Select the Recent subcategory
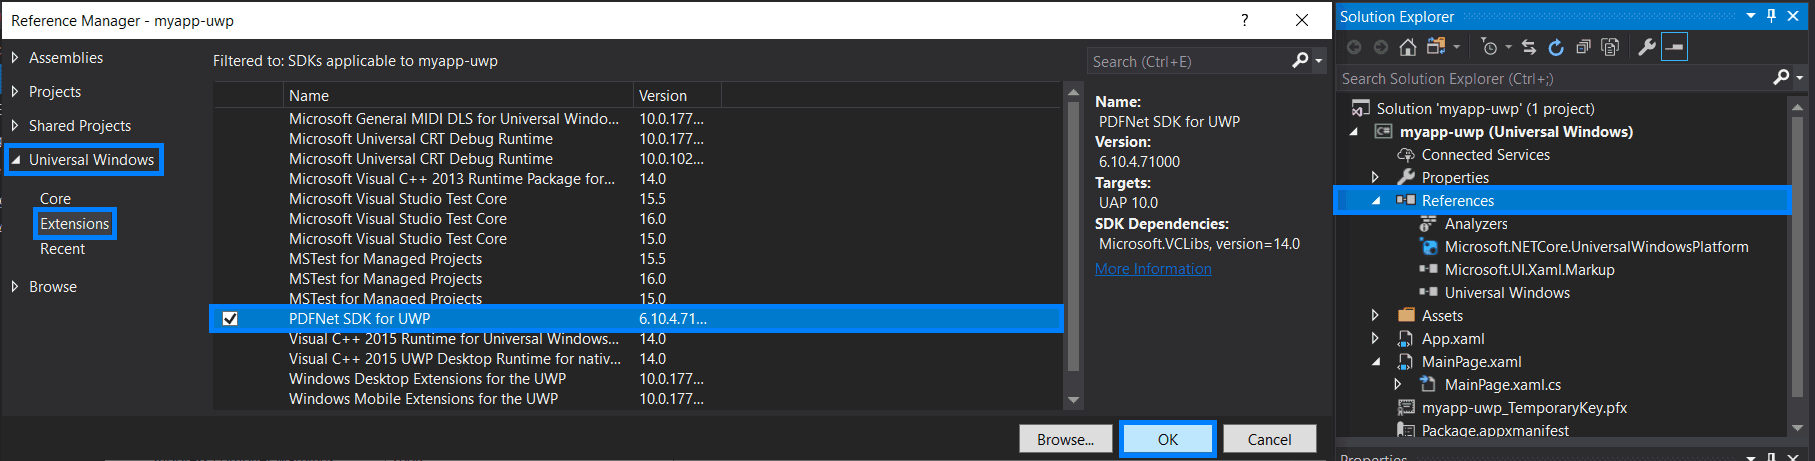Image resolution: width=1815 pixels, height=461 pixels. click(62, 249)
